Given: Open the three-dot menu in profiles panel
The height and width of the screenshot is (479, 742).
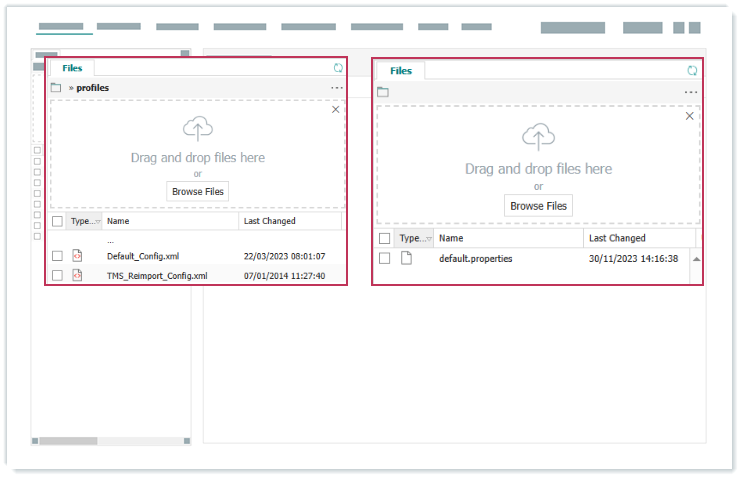Looking at the screenshot, I should (x=337, y=88).
